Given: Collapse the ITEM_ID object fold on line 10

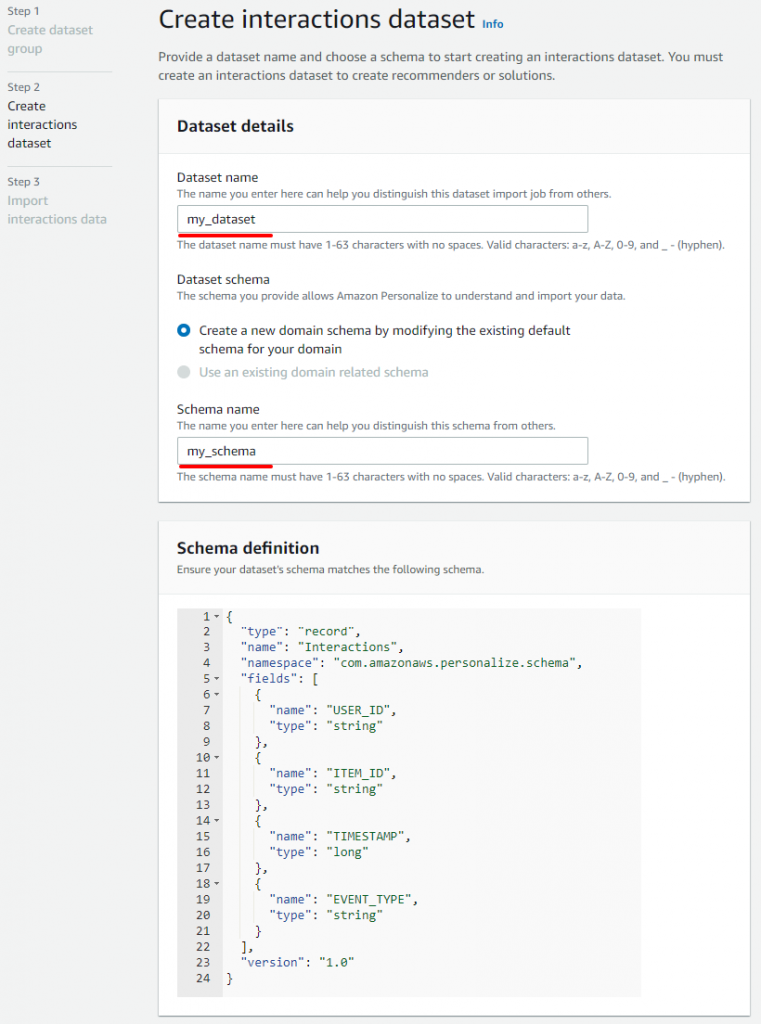Looking at the screenshot, I should [x=217, y=758].
